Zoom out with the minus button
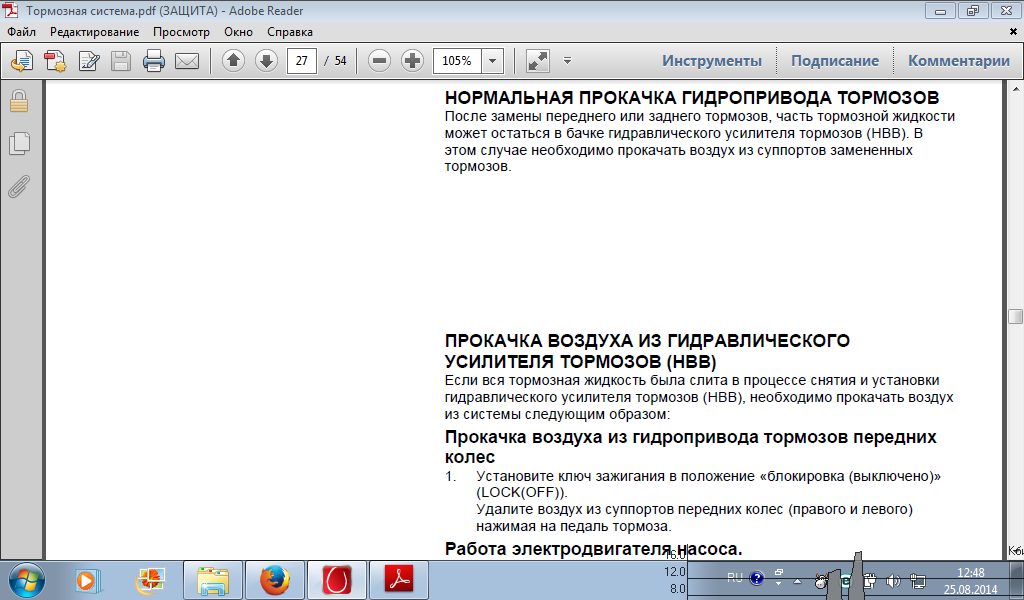This screenshot has width=1024, height=600. [x=379, y=61]
